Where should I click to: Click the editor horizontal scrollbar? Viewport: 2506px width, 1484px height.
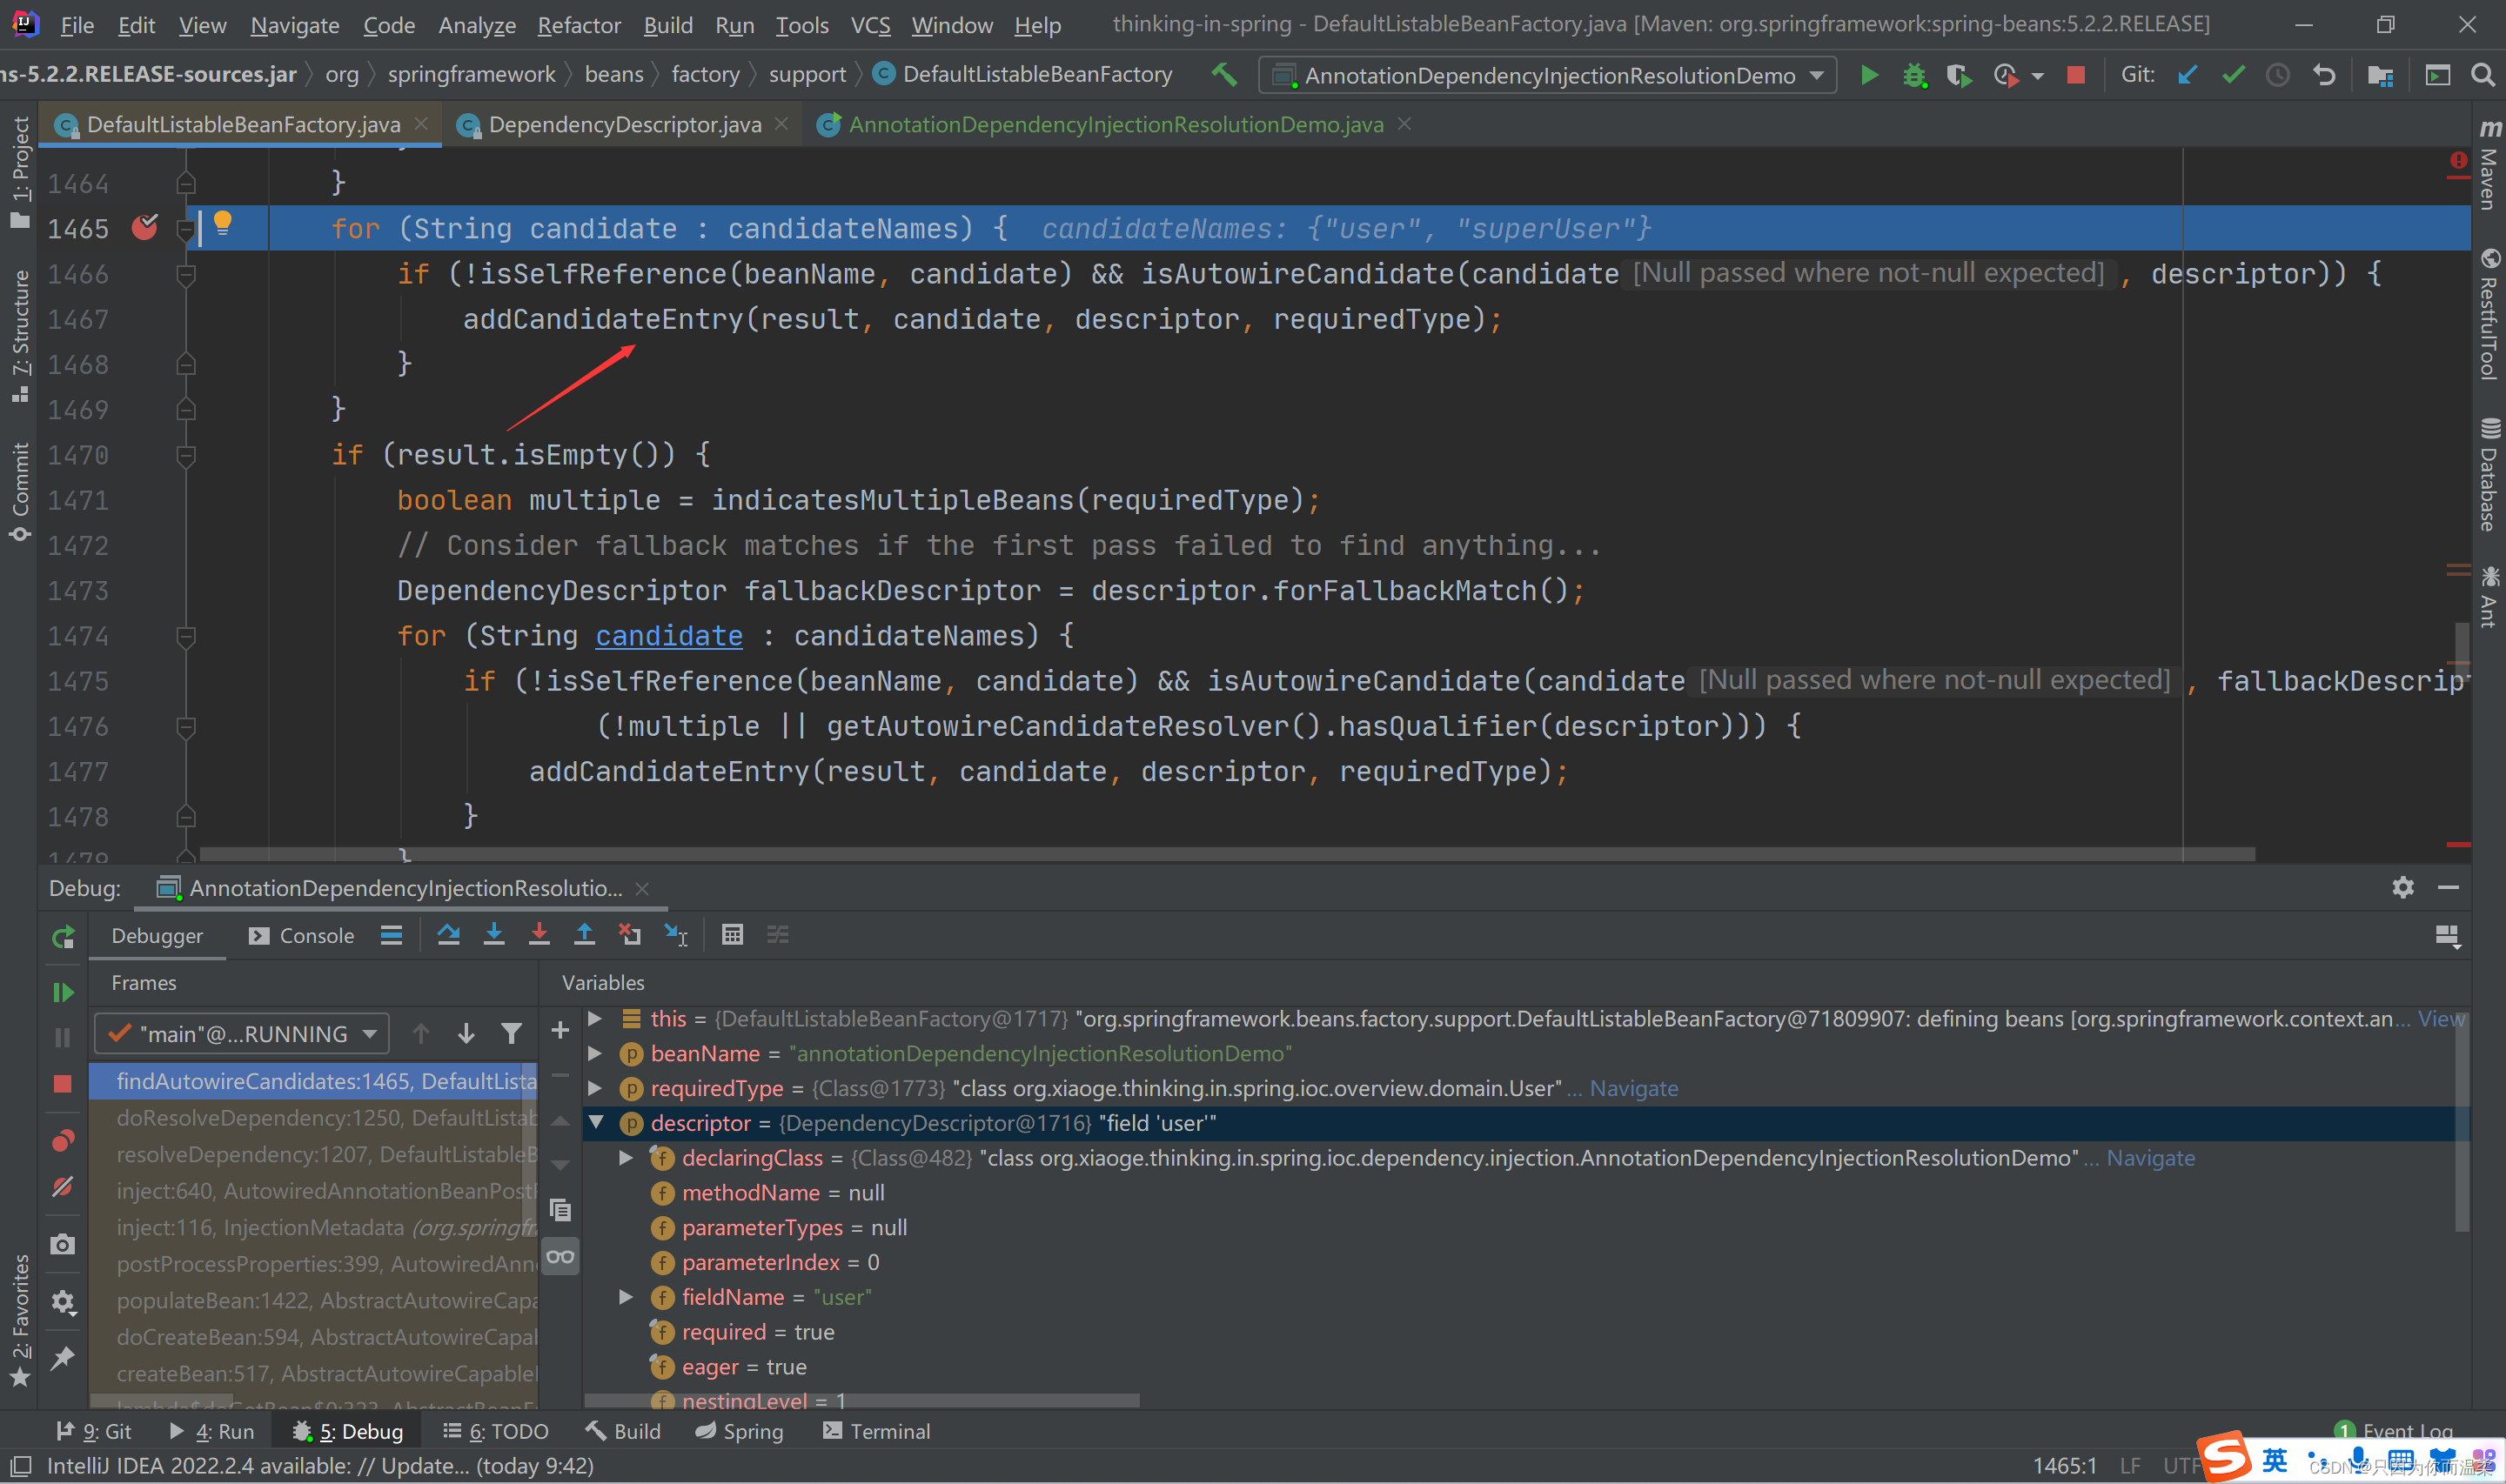coord(1226,855)
